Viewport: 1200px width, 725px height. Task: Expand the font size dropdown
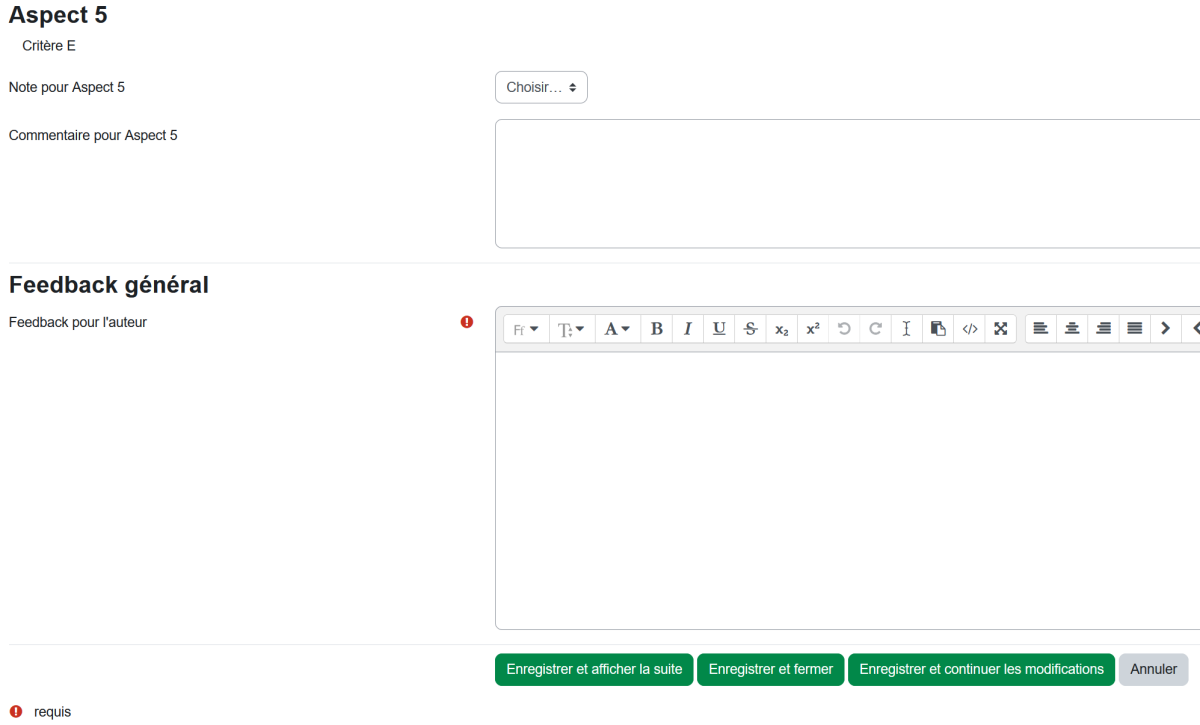coord(572,329)
